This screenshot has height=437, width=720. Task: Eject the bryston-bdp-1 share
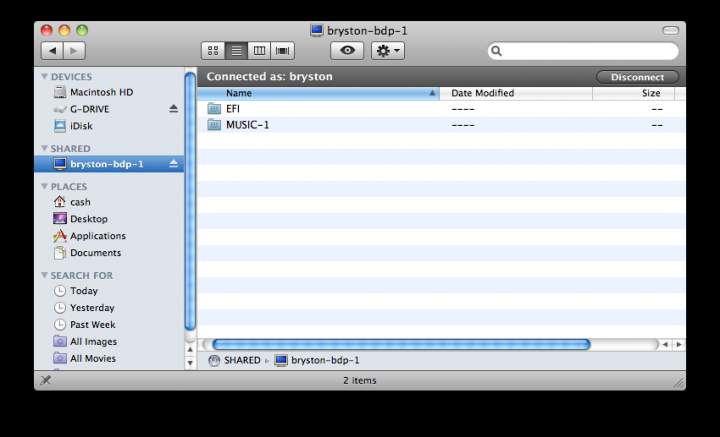[173, 164]
